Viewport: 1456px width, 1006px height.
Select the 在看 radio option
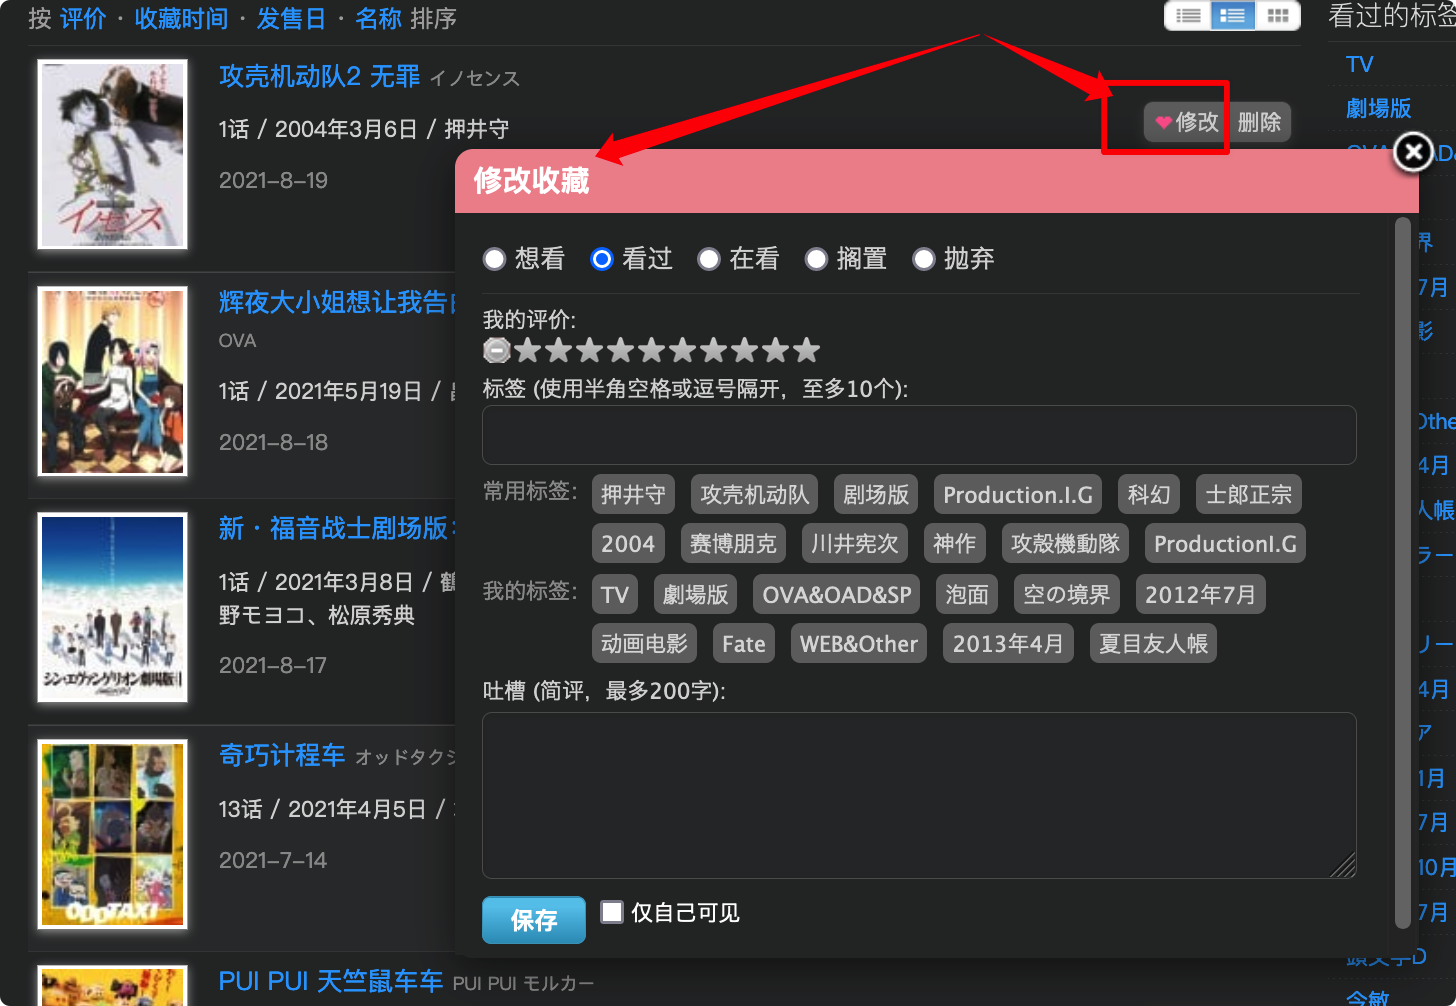[708, 259]
